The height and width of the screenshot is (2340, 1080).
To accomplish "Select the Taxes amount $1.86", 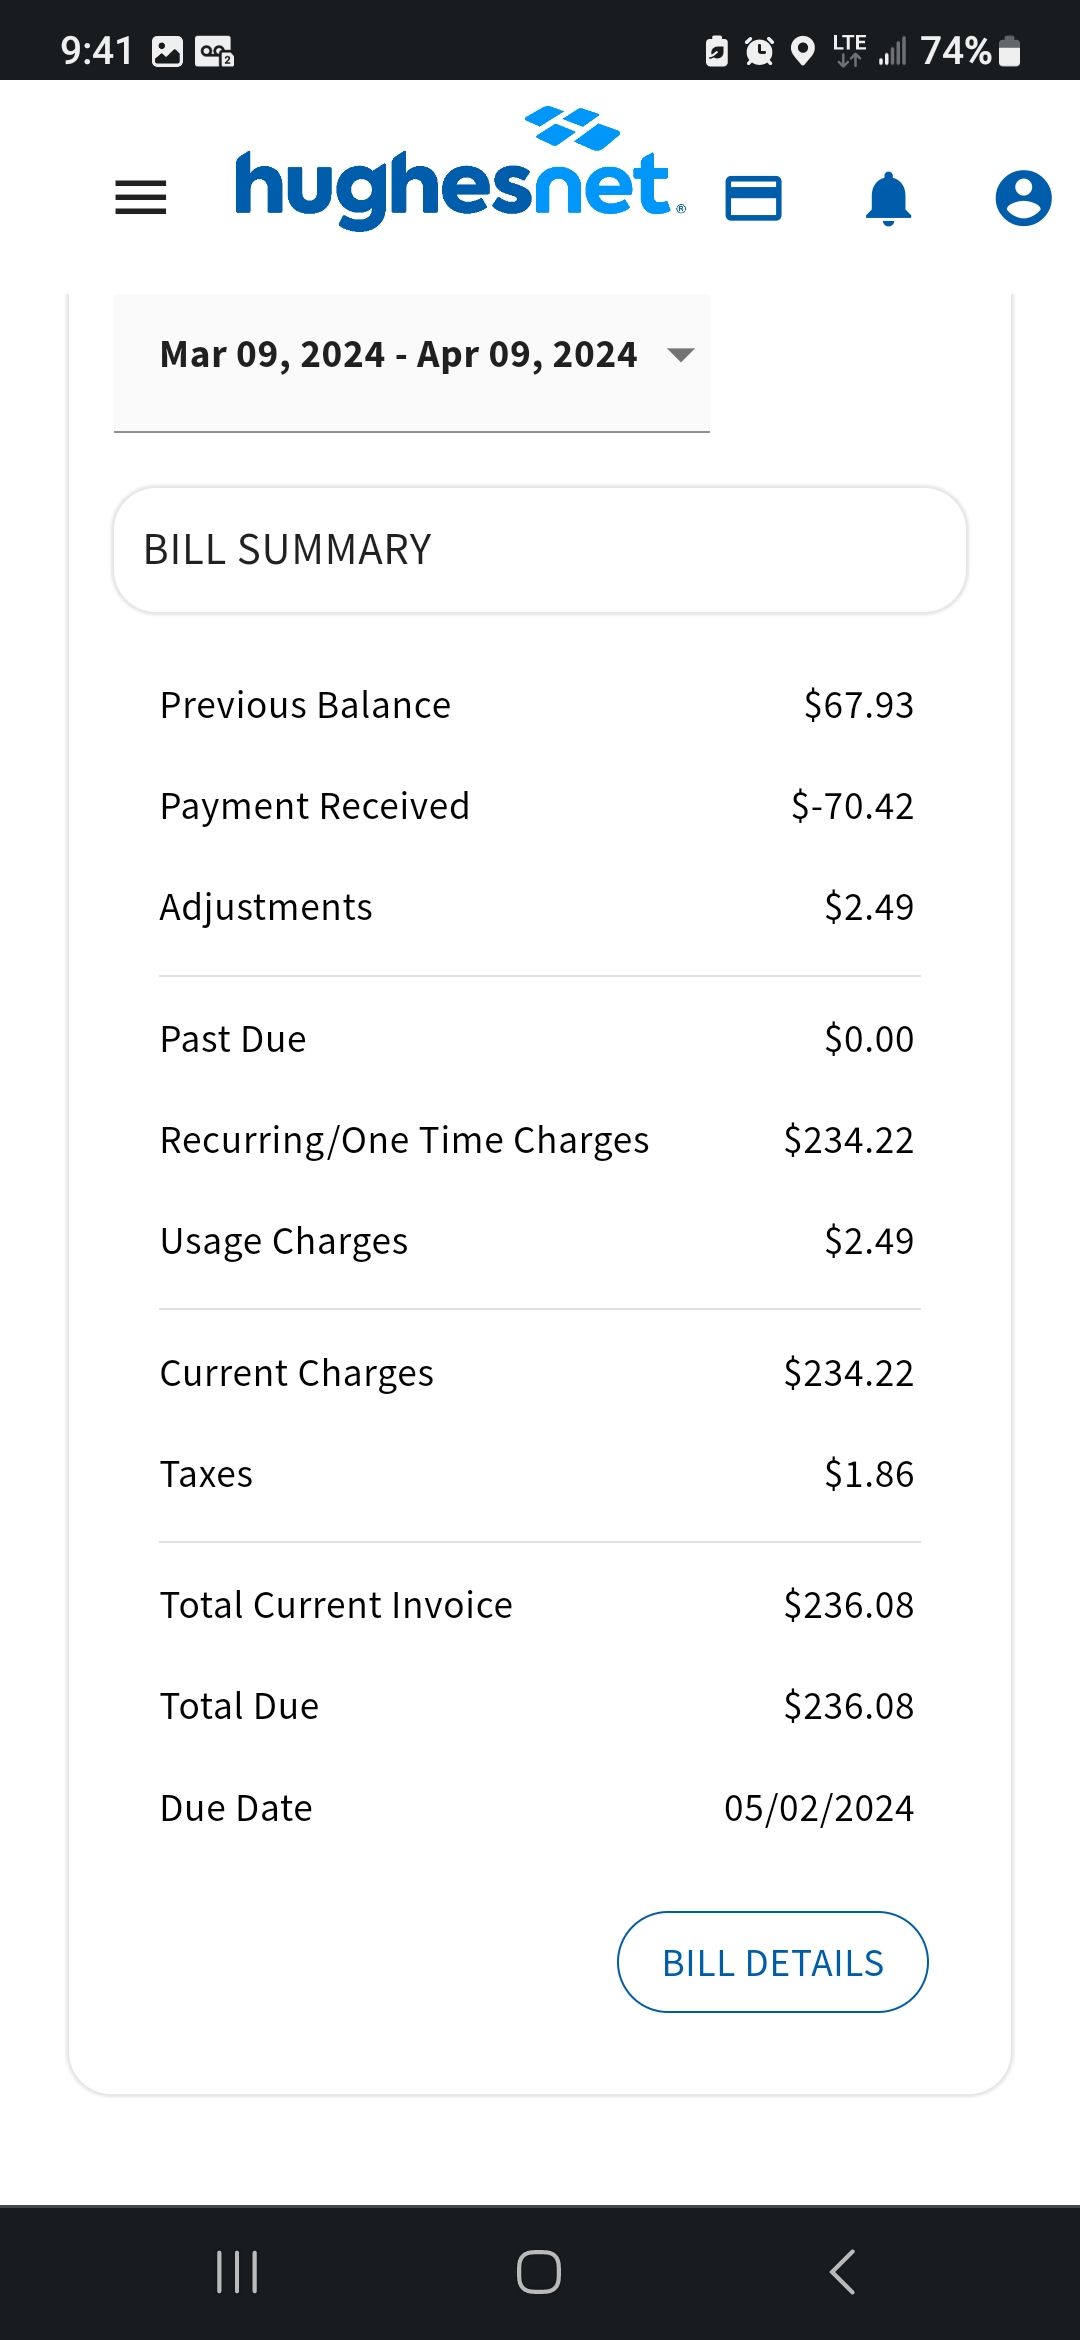I will [868, 1475].
